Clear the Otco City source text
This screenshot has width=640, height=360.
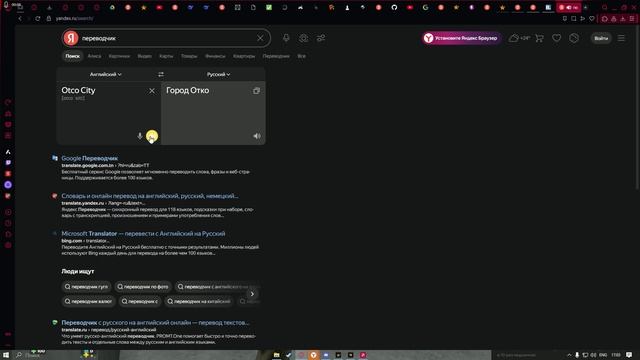152,91
